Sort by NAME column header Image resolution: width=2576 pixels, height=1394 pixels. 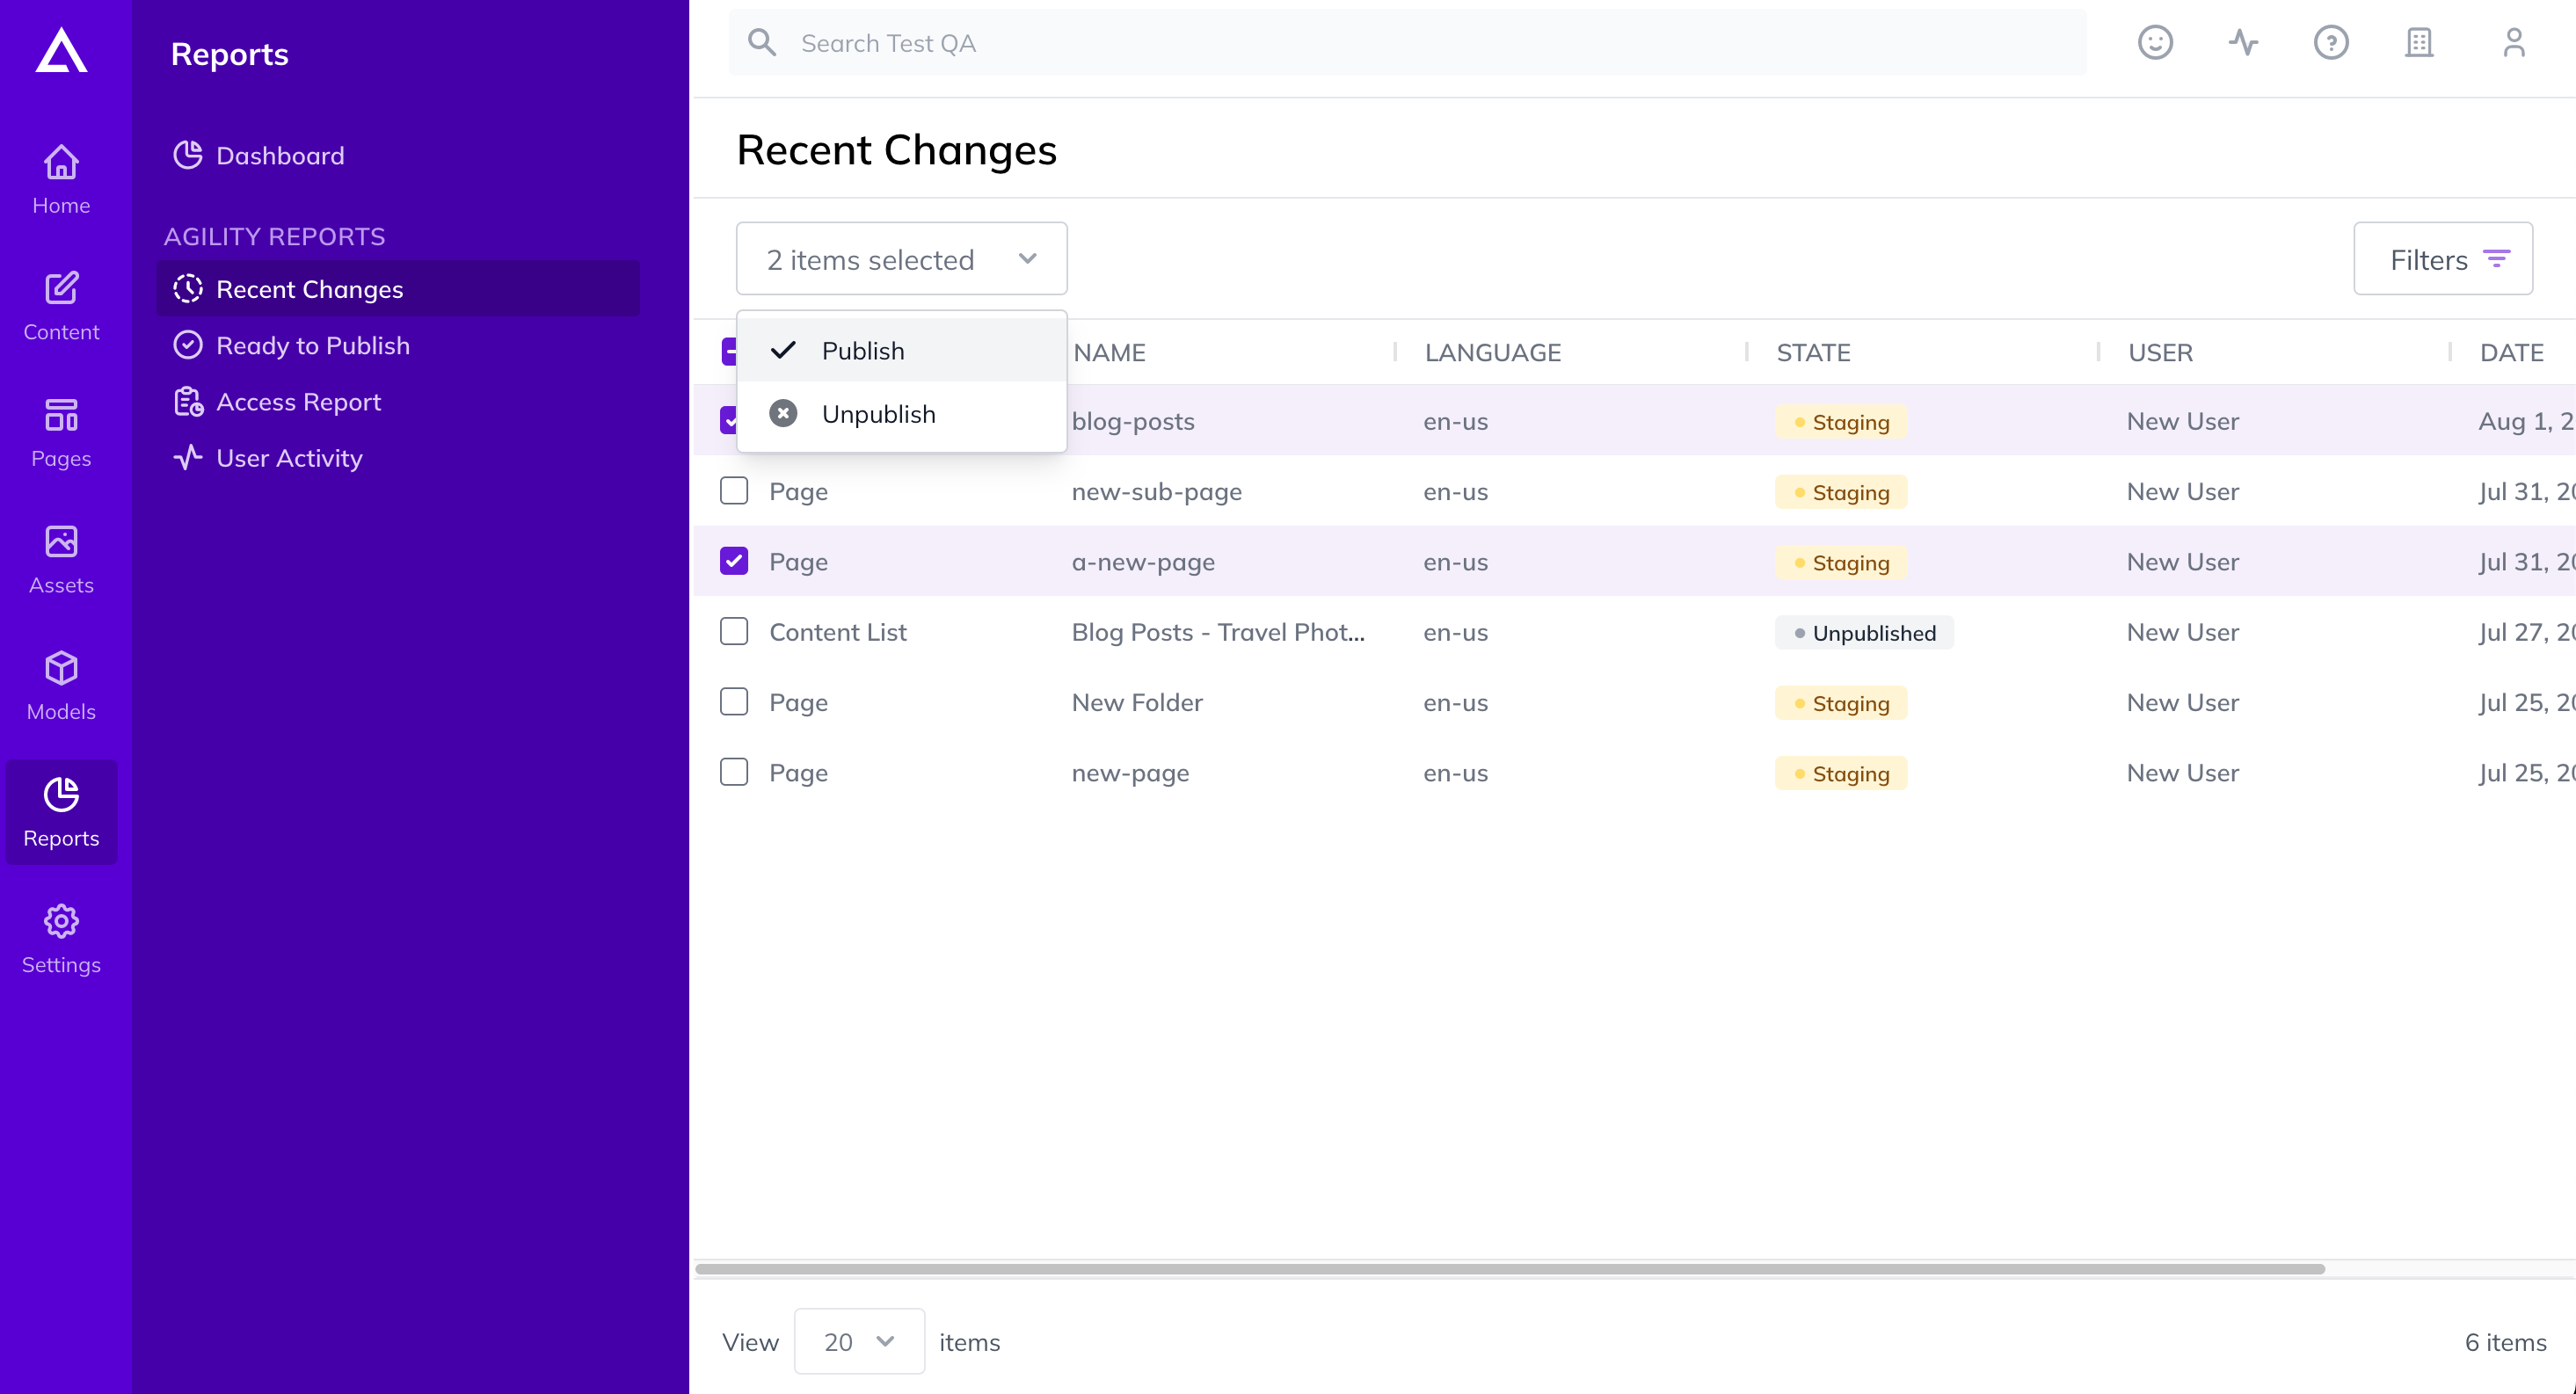(1109, 352)
